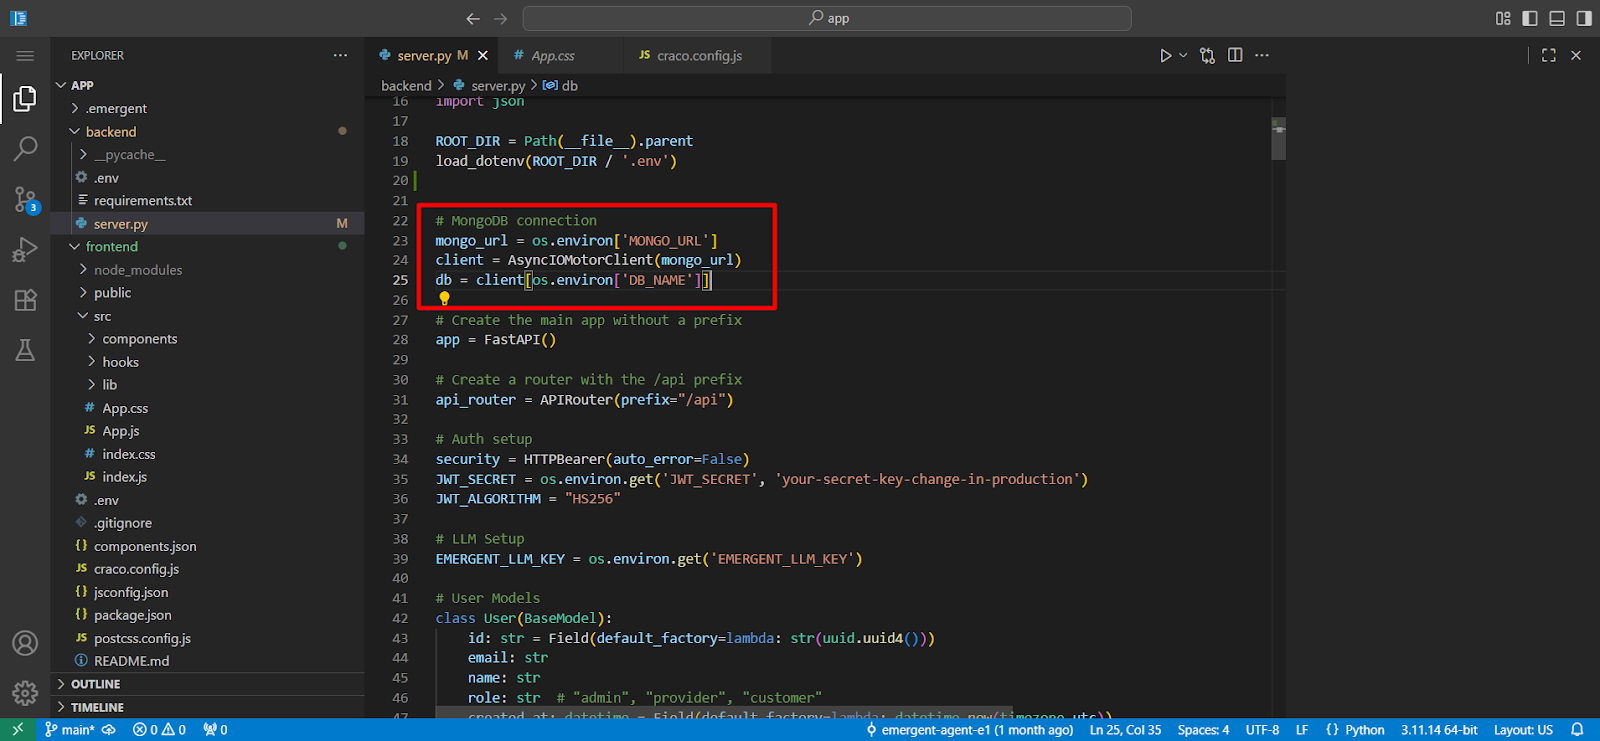Click the app search command center
The image size is (1600, 741).
pyautogui.click(x=827, y=18)
